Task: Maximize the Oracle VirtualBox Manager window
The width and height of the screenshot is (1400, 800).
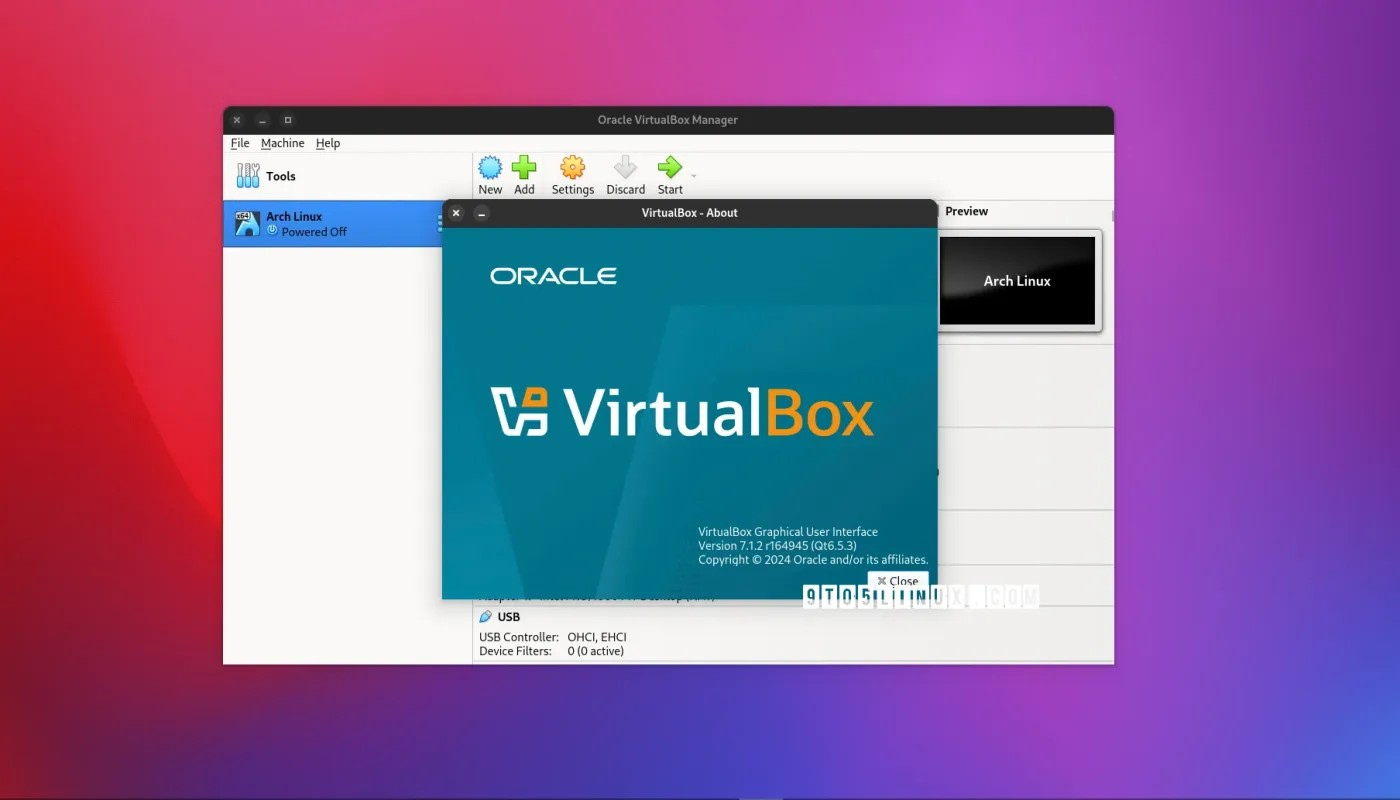Action: pyautogui.click(x=287, y=120)
